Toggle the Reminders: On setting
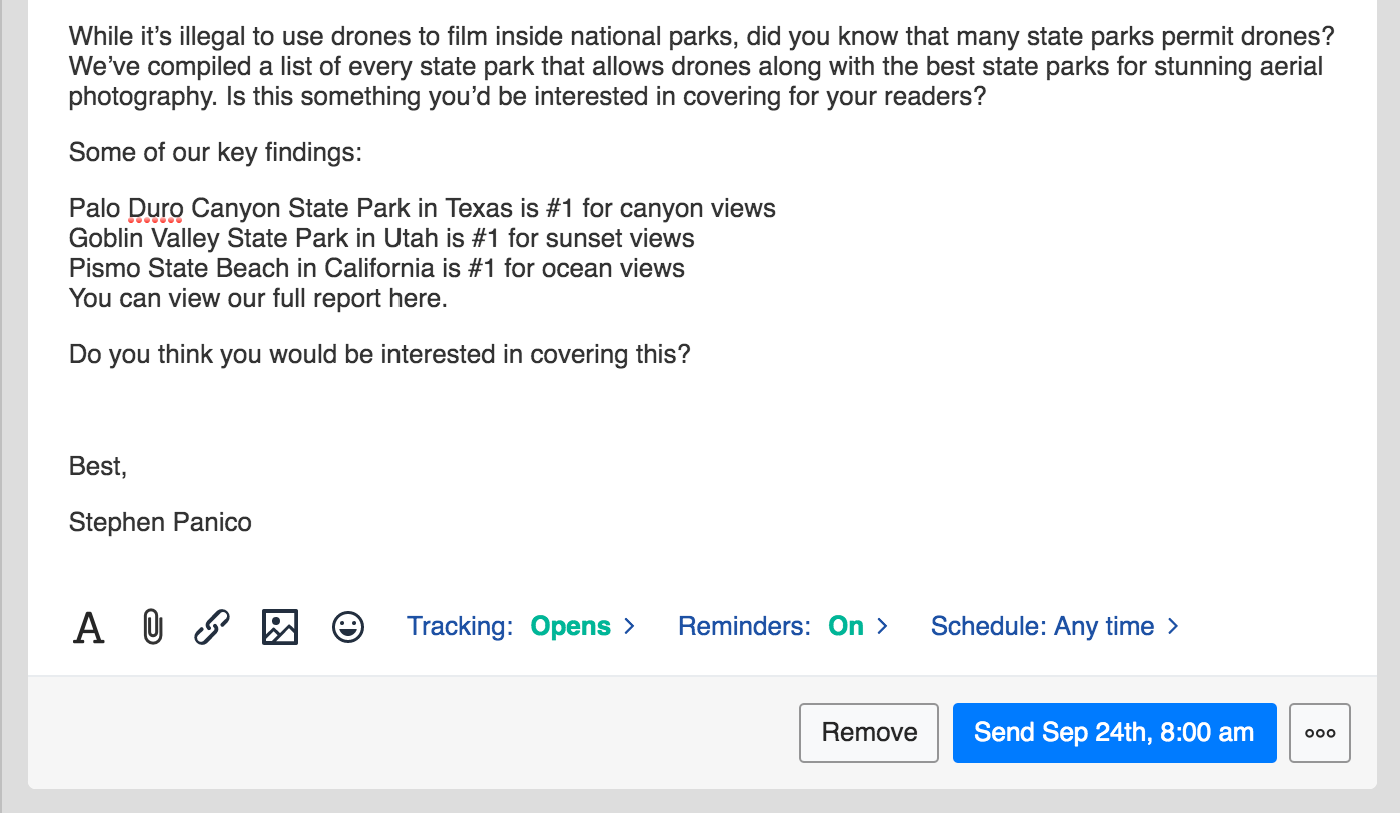The width and height of the screenshot is (1400, 813). (x=783, y=627)
